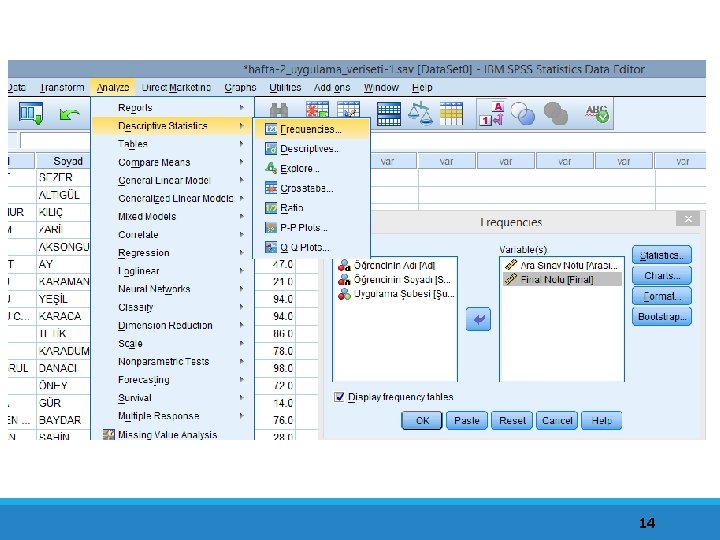Click the Split File grid icon
Screen dimensions: 720x540
[388, 113]
